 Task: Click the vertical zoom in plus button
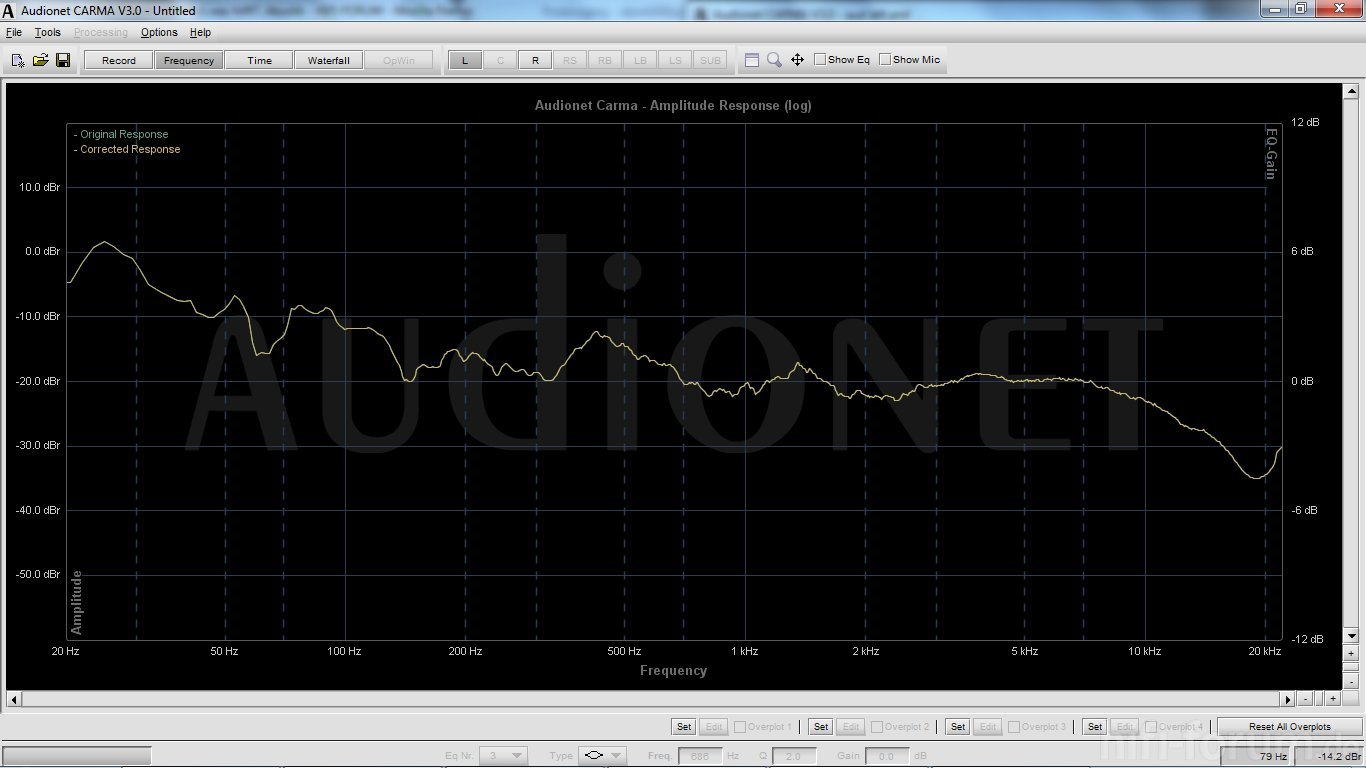point(1351,653)
